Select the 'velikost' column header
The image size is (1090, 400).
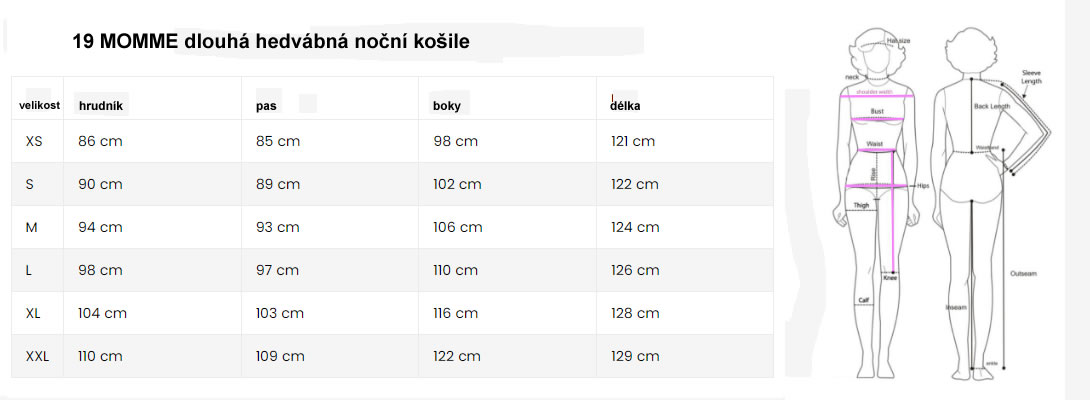(39, 105)
